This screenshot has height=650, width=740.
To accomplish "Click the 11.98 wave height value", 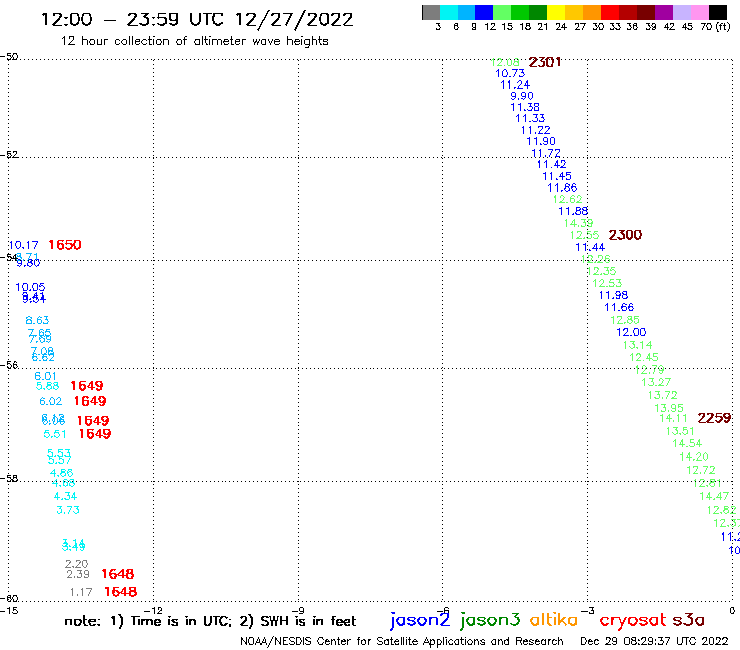I will coord(614,295).
